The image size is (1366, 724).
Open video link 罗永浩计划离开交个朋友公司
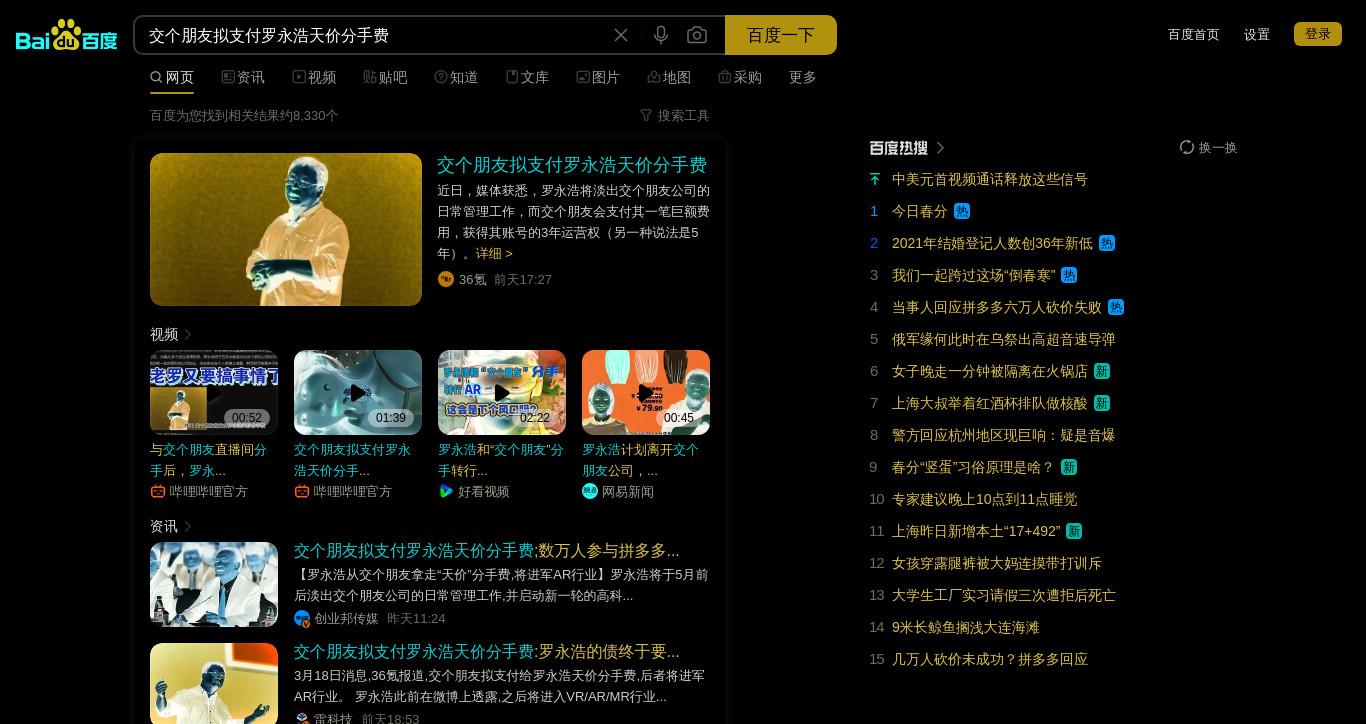(x=641, y=459)
